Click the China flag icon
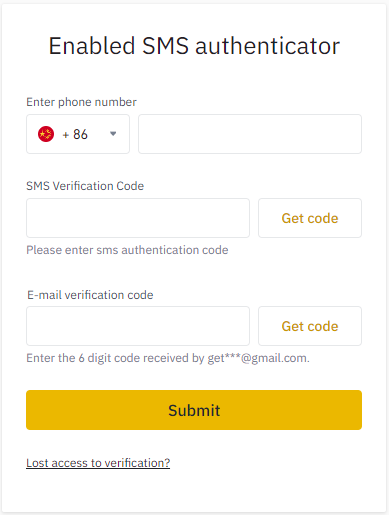Screen dimensions: 392x517 pos(46,135)
